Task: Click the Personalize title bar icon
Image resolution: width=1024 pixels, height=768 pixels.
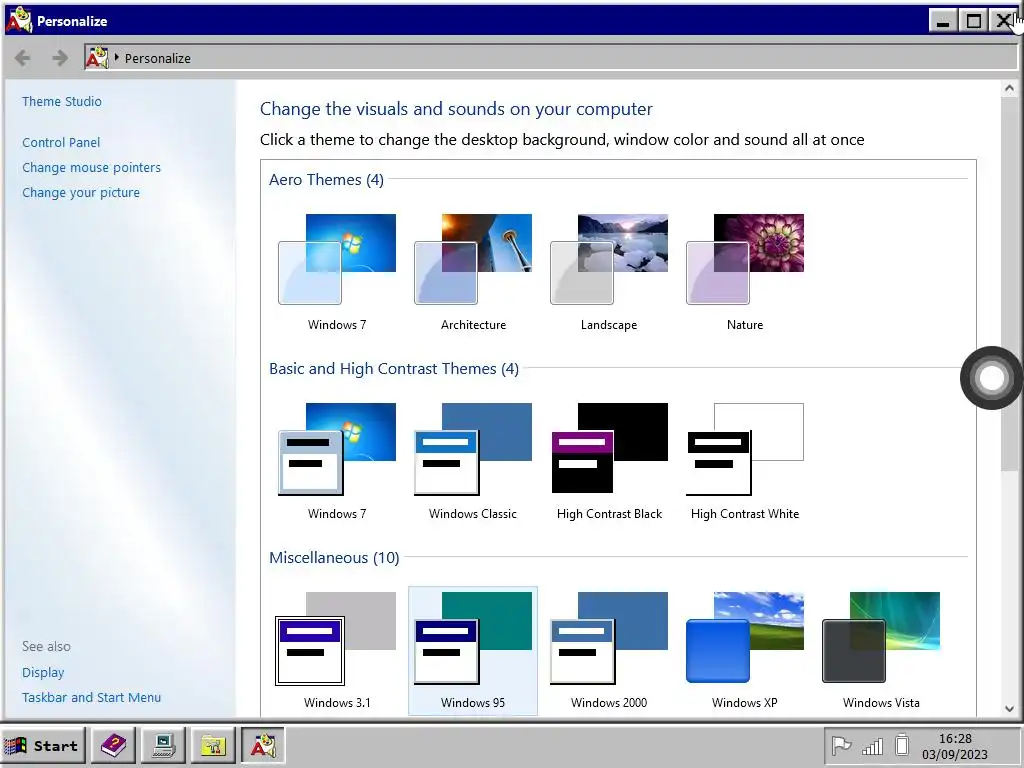Action: pos(19,20)
